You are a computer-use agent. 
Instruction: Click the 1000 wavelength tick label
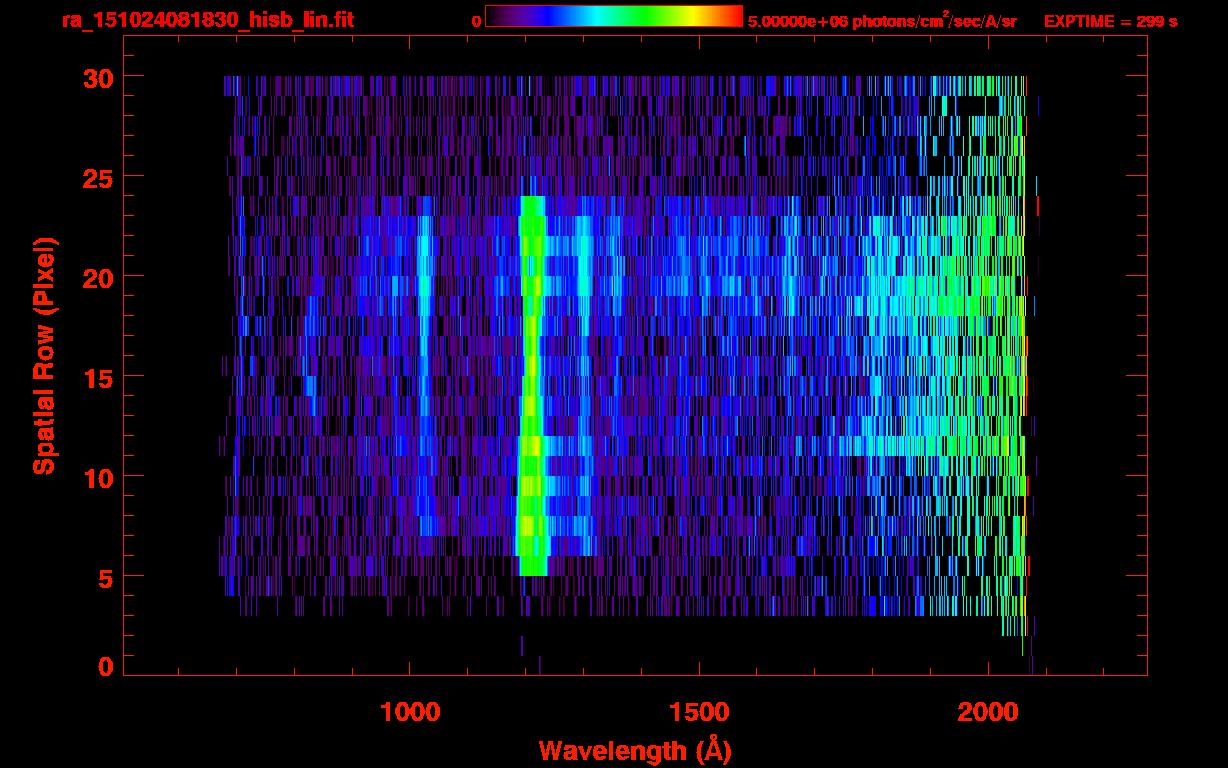pos(410,712)
